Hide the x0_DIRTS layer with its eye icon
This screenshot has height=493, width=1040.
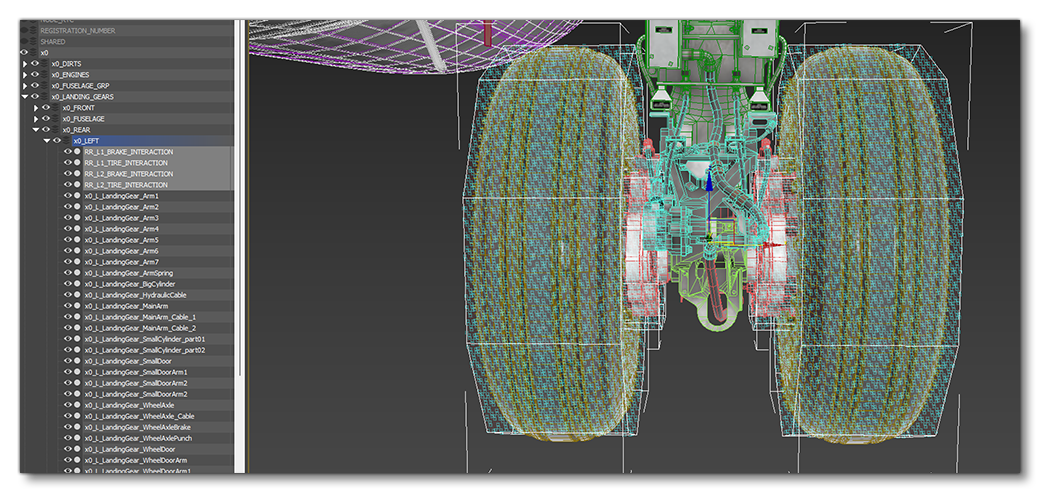point(35,64)
